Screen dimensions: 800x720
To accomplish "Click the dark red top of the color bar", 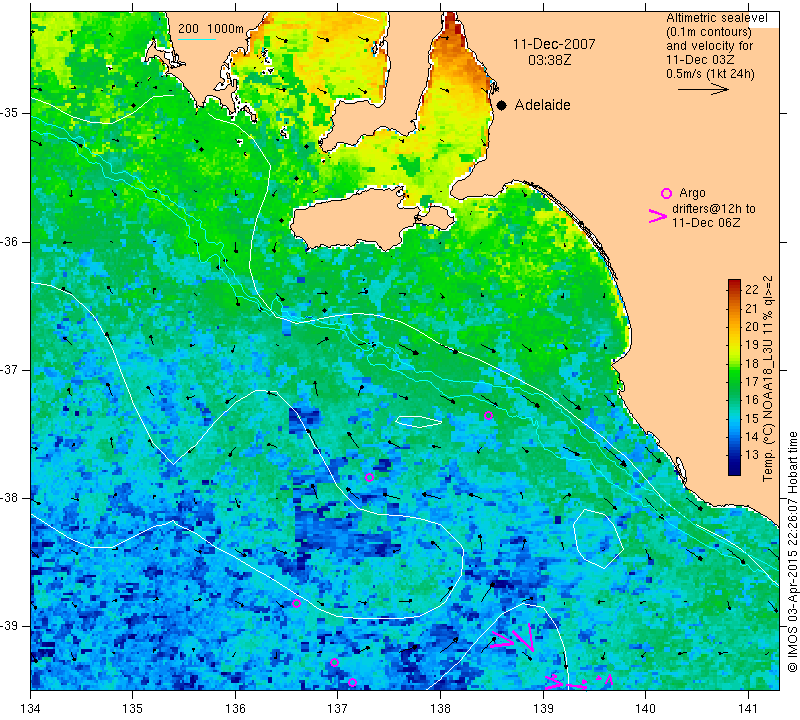I will click(x=734, y=283).
